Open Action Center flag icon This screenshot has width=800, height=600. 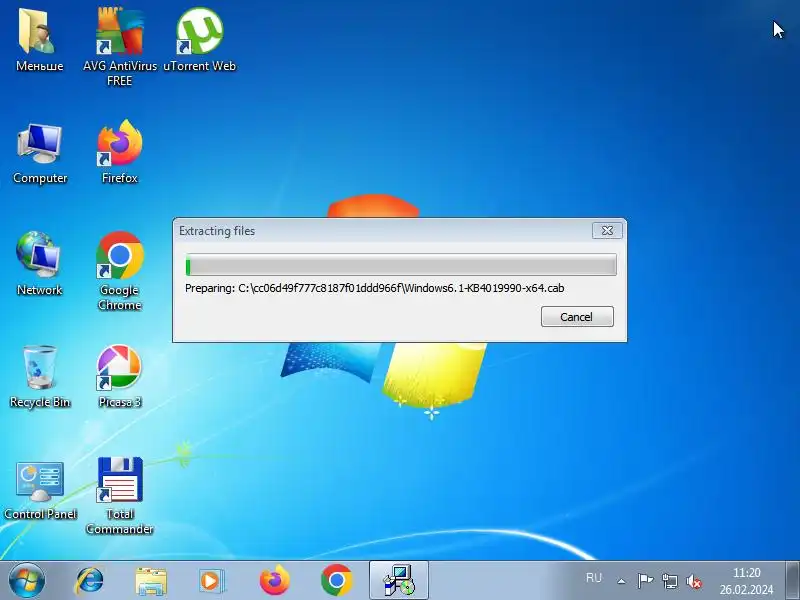click(645, 581)
